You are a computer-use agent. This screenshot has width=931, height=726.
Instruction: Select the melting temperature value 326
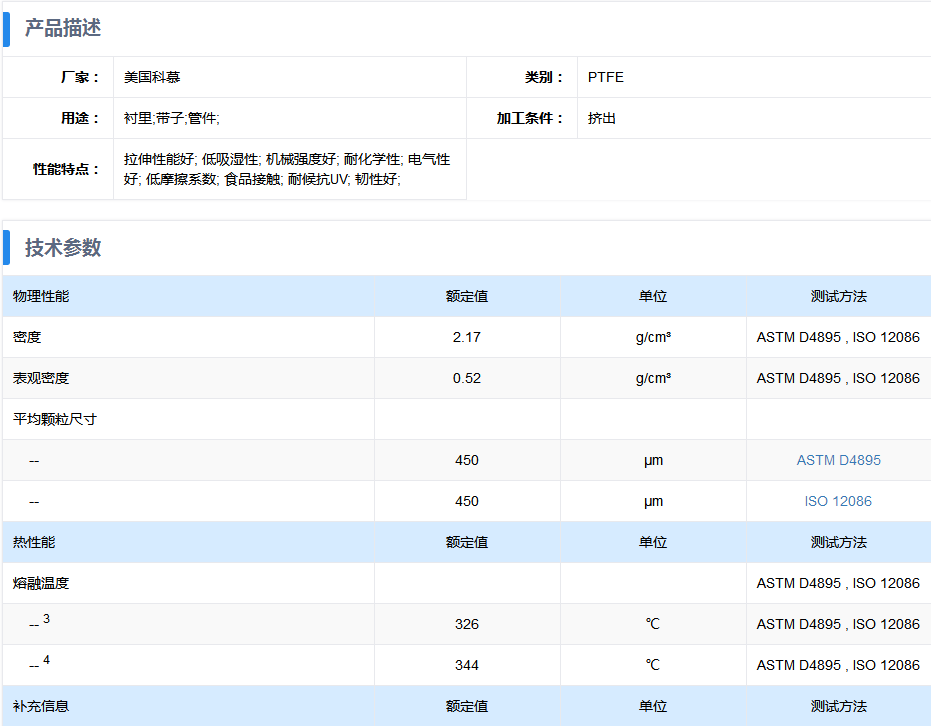click(x=466, y=624)
